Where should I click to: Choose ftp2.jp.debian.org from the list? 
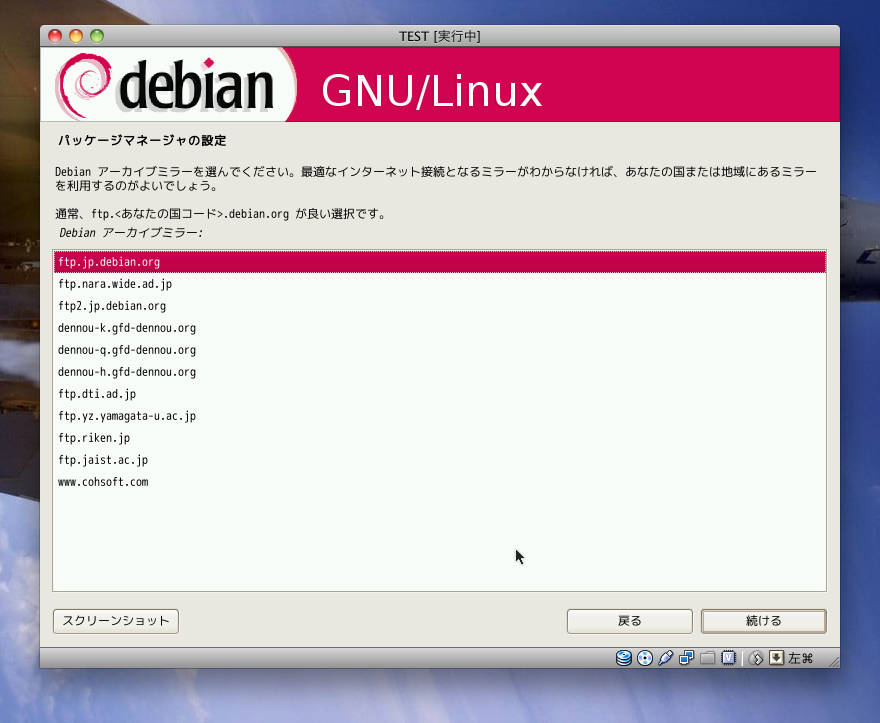pyautogui.click(x=439, y=306)
